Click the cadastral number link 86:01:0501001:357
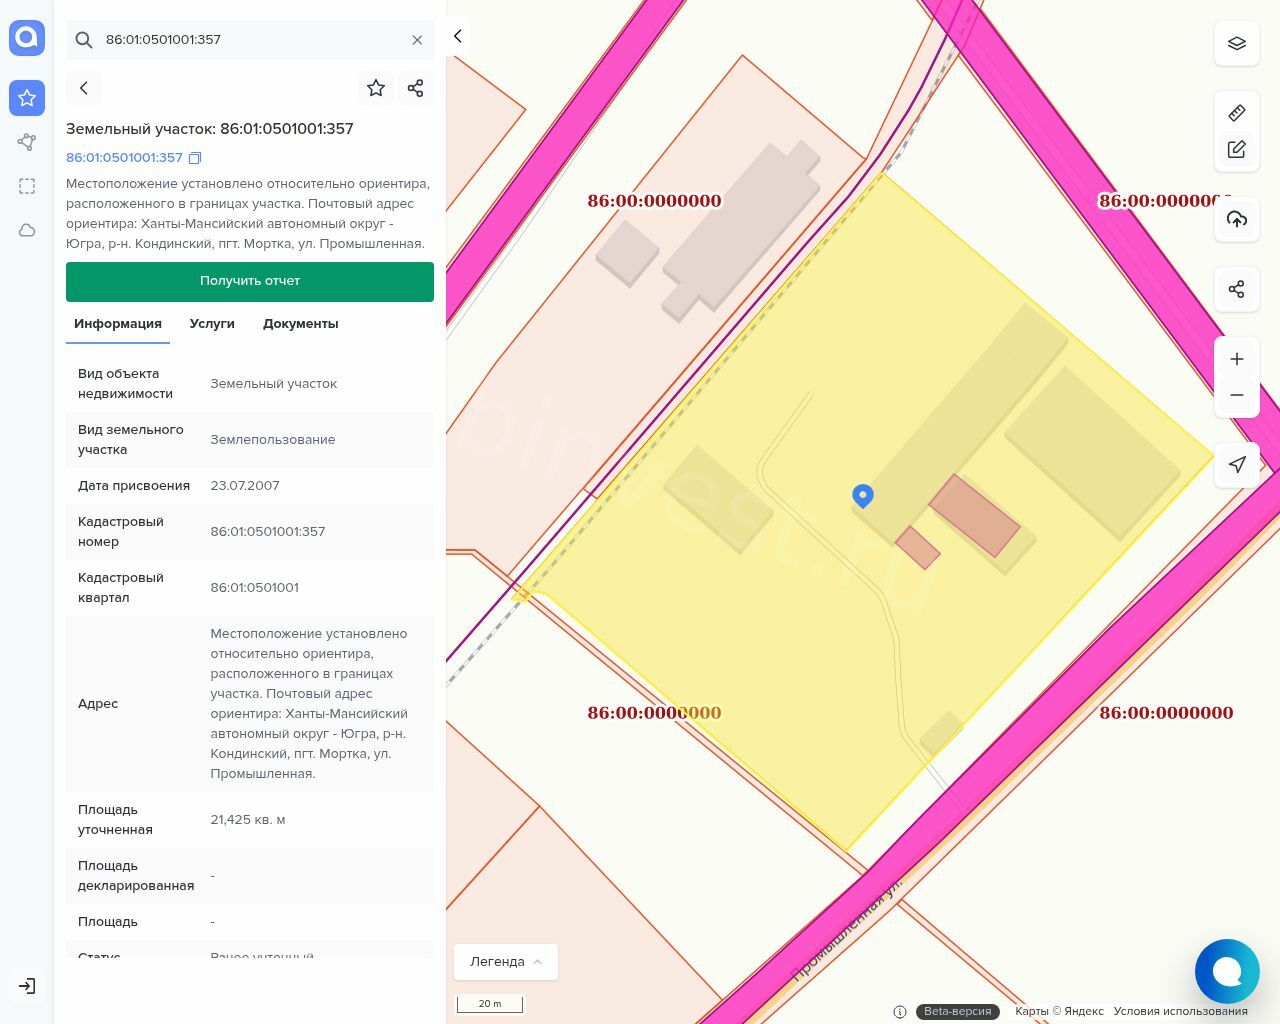The width and height of the screenshot is (1280, 1024). coord(124,158)
